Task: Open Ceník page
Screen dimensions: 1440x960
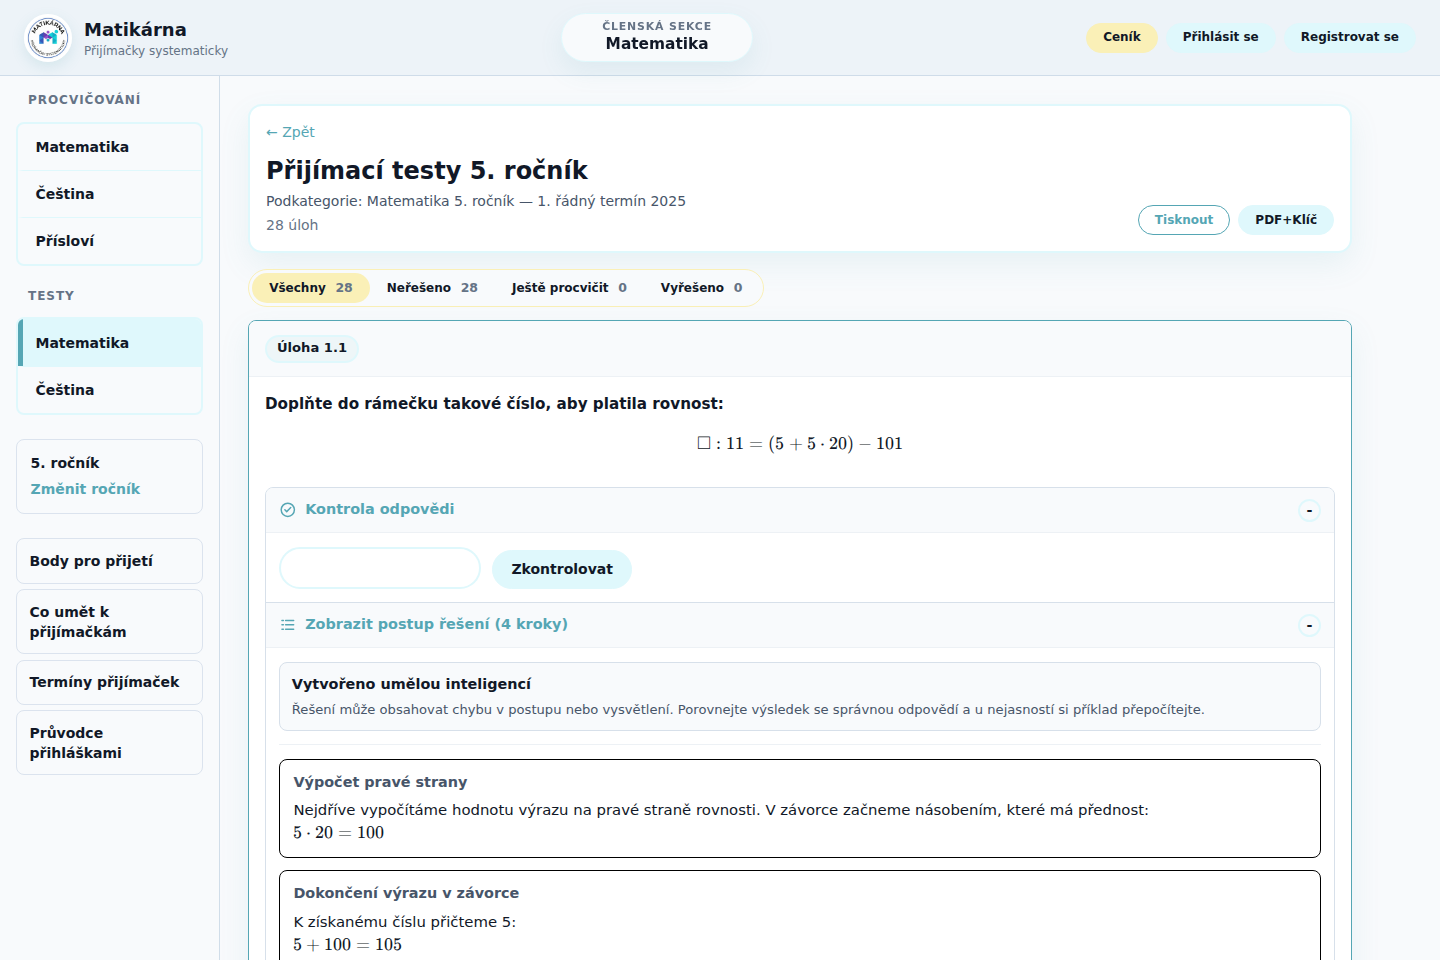Action: pos(1121,37)
